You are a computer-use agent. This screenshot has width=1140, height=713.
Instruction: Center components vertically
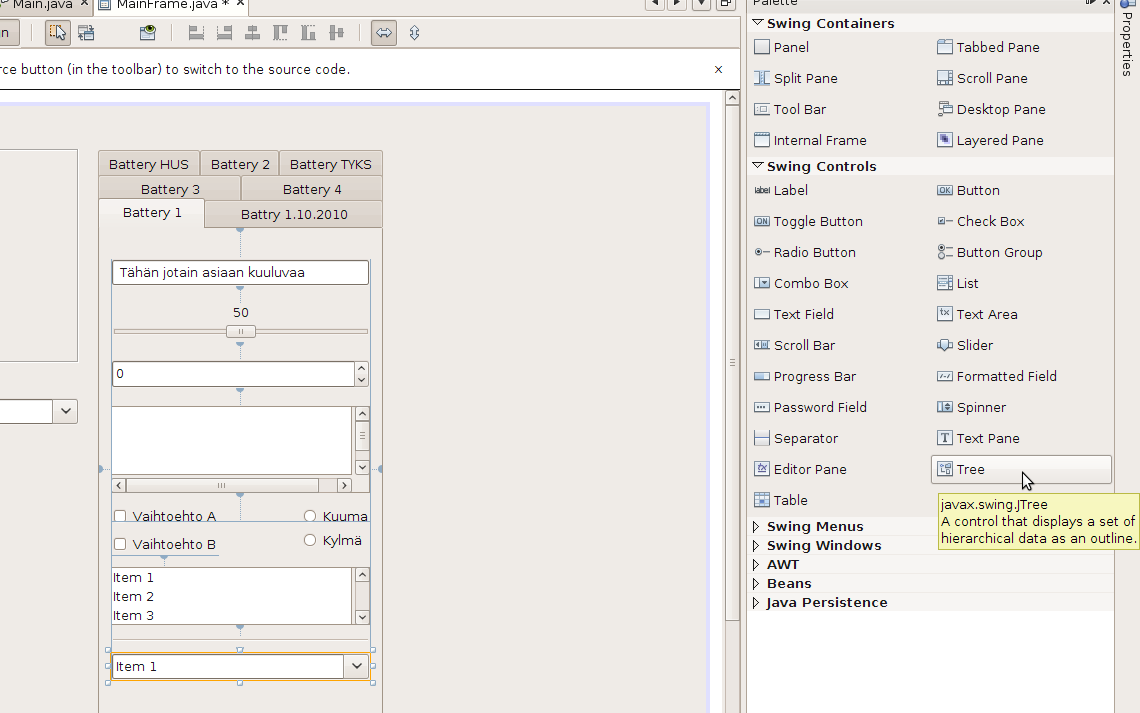336,33
